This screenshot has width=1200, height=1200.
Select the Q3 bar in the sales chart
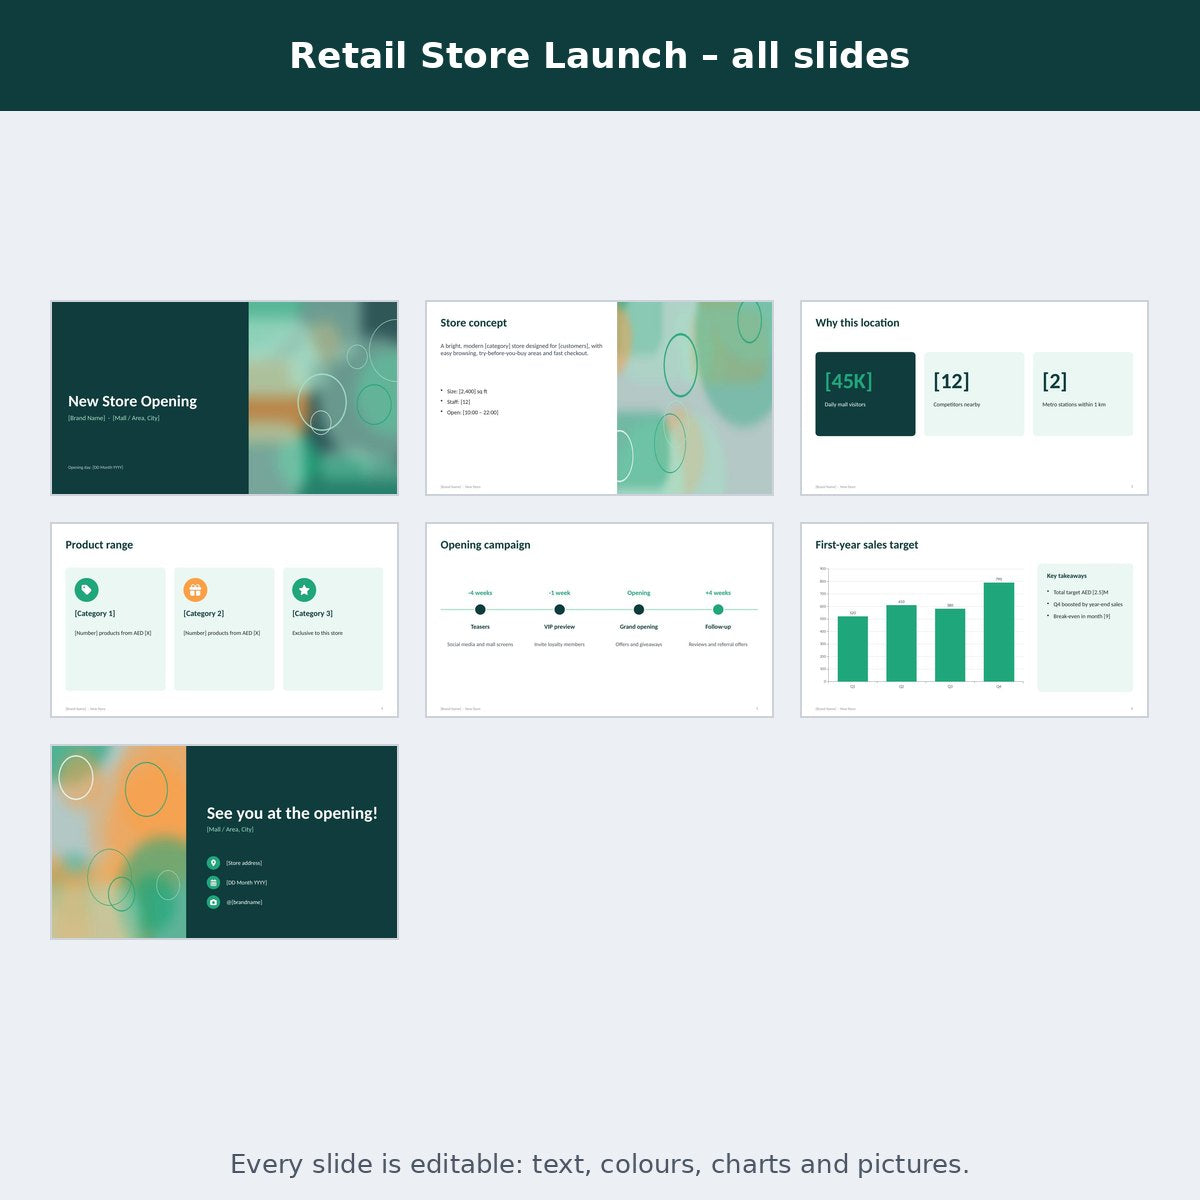coord(950,645)
